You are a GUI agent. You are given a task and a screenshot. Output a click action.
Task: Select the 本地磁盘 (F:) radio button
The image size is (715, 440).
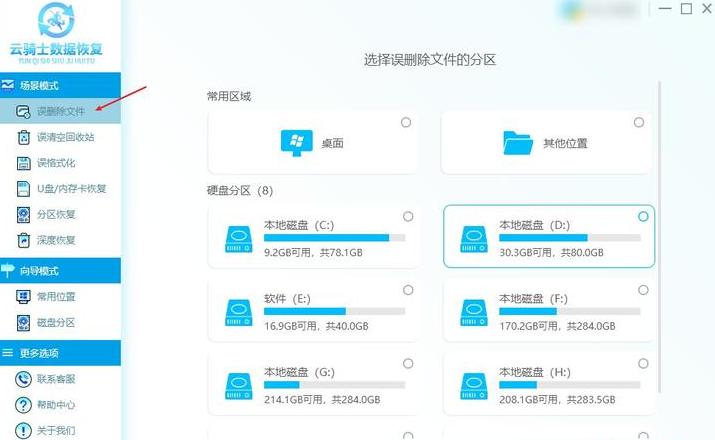click(643, 290)
